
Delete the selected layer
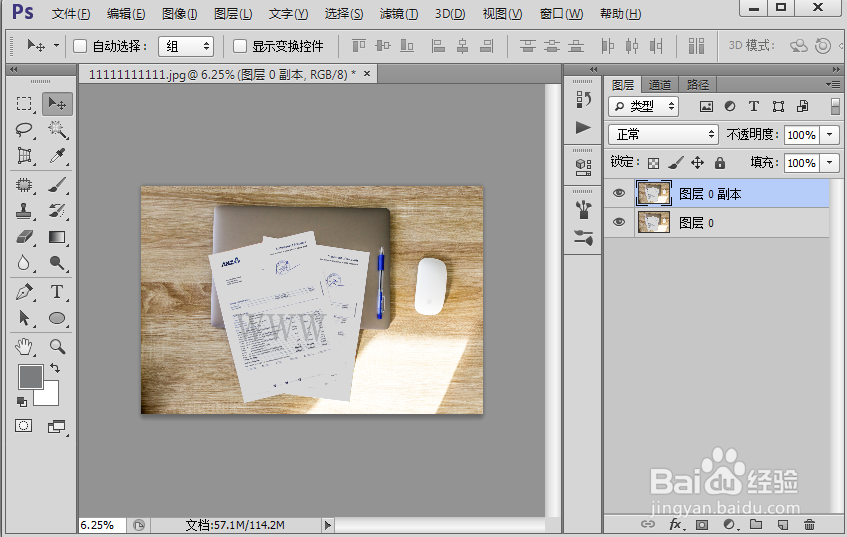tap(809, 524)
